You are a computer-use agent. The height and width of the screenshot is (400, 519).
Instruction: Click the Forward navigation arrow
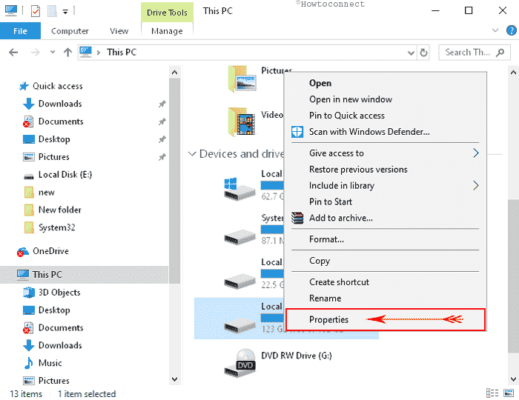(x=35, y=52)
